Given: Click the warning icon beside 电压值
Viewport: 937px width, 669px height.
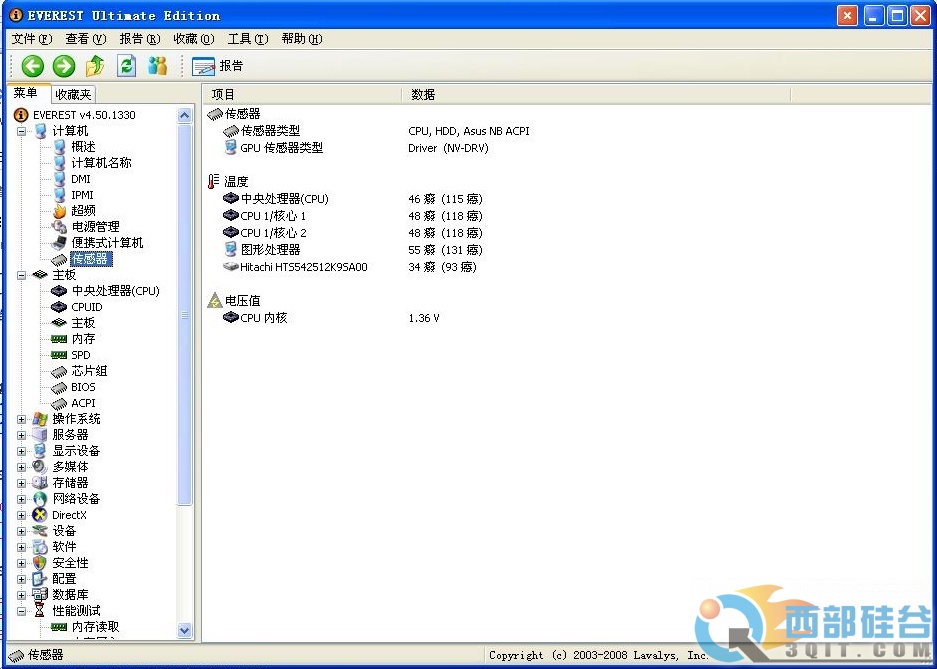Looking at the screenshot, I should 215,300.
